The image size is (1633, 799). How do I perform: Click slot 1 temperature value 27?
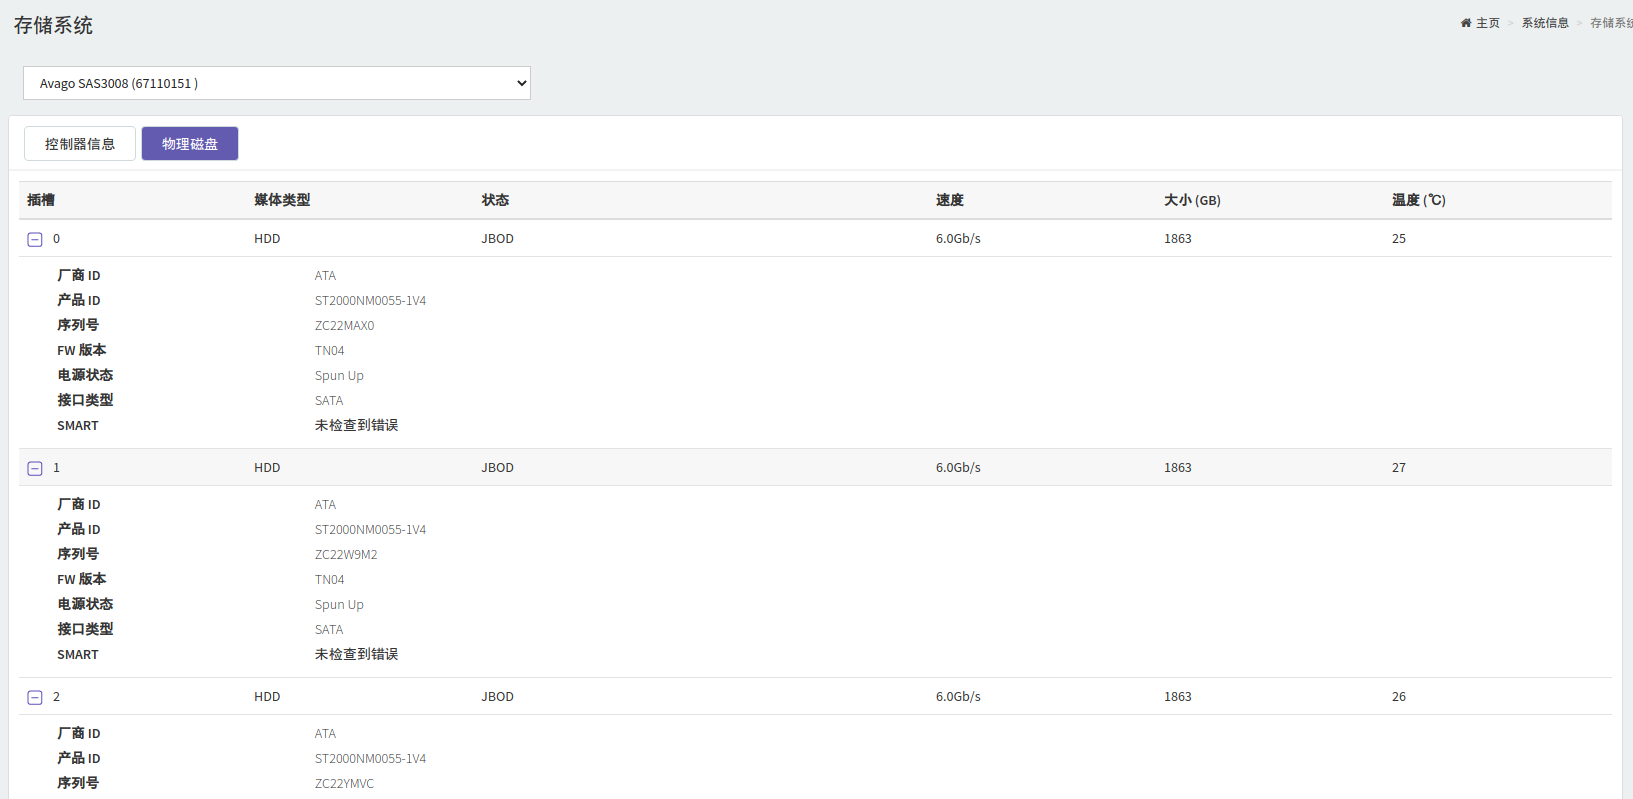[x=1398, y=468]
